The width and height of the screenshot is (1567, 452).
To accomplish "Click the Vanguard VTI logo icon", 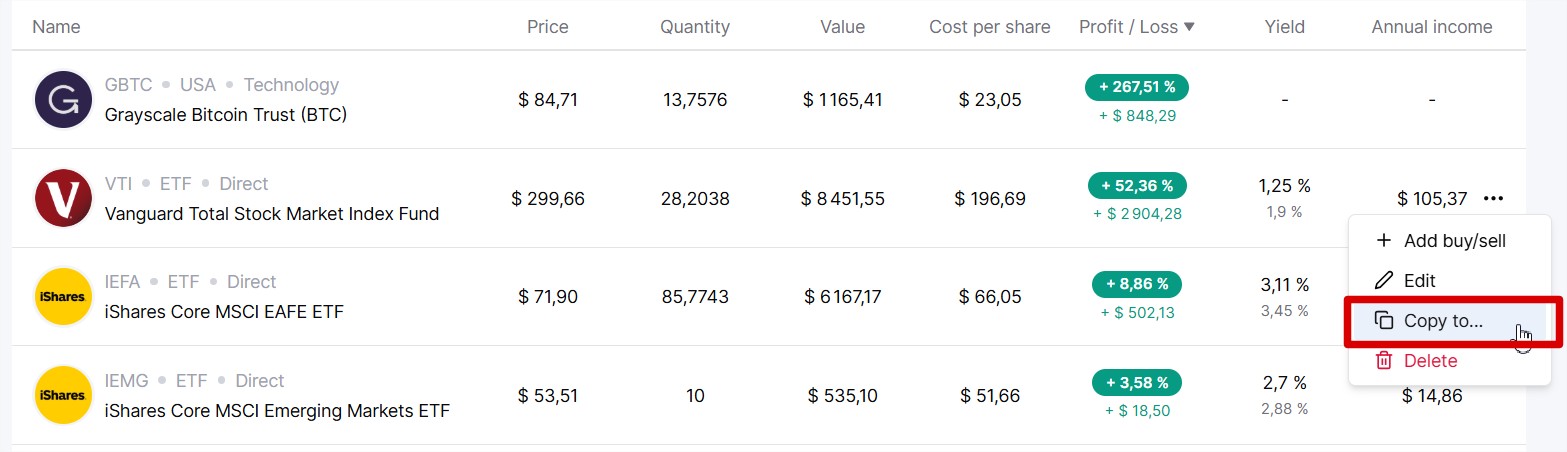I will pos(64,198).
